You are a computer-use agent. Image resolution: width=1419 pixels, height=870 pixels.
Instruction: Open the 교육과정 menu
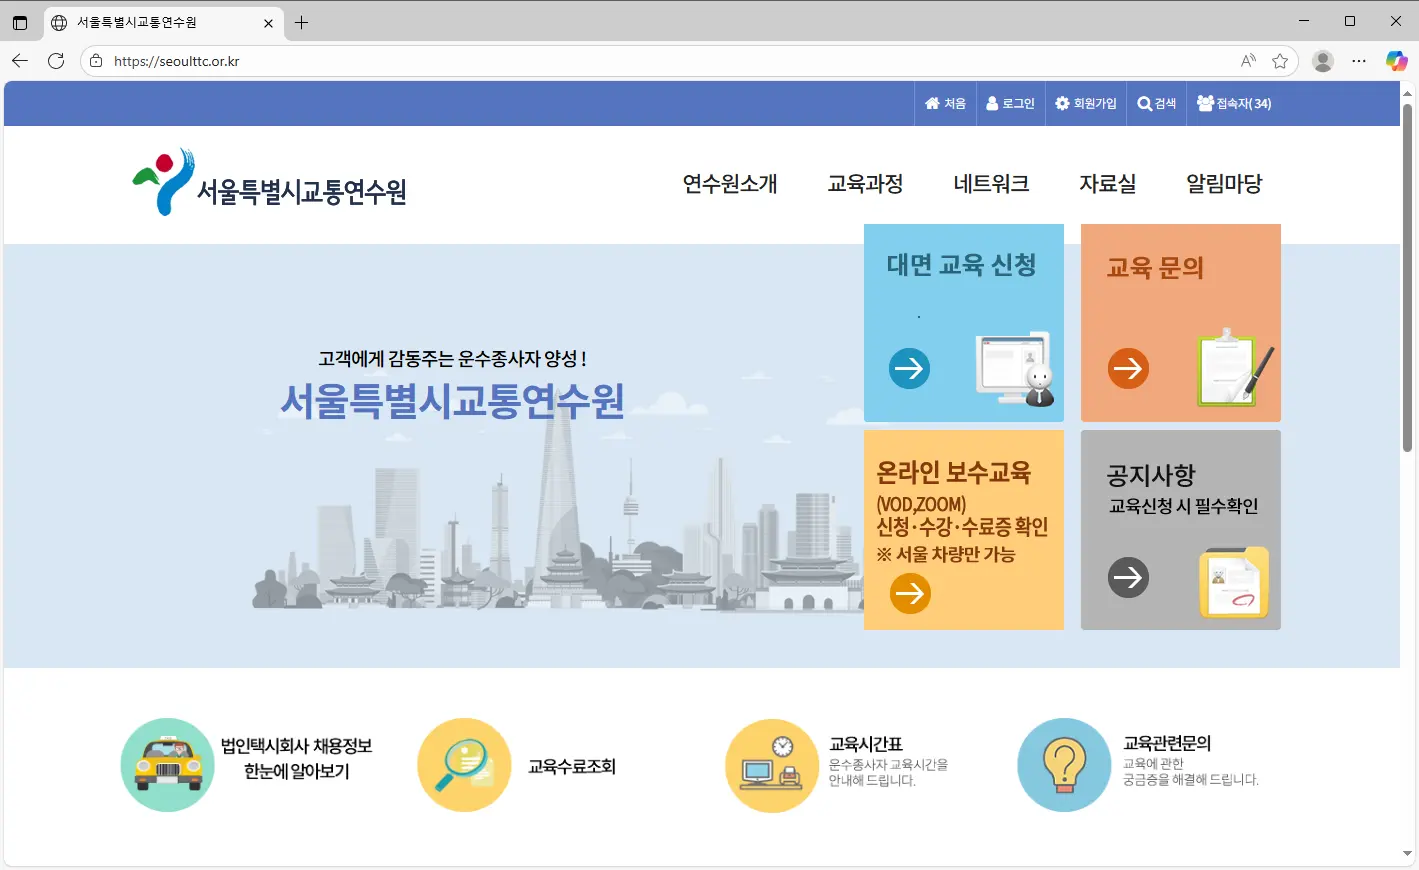[x=865, y=184]
